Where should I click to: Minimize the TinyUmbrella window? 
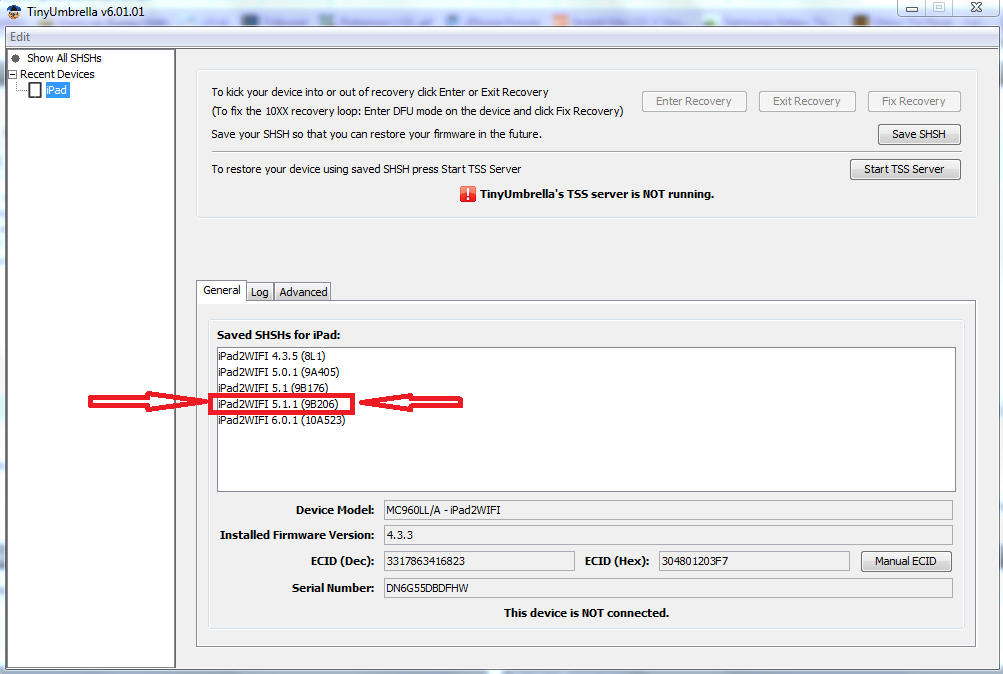pos(912,8)
